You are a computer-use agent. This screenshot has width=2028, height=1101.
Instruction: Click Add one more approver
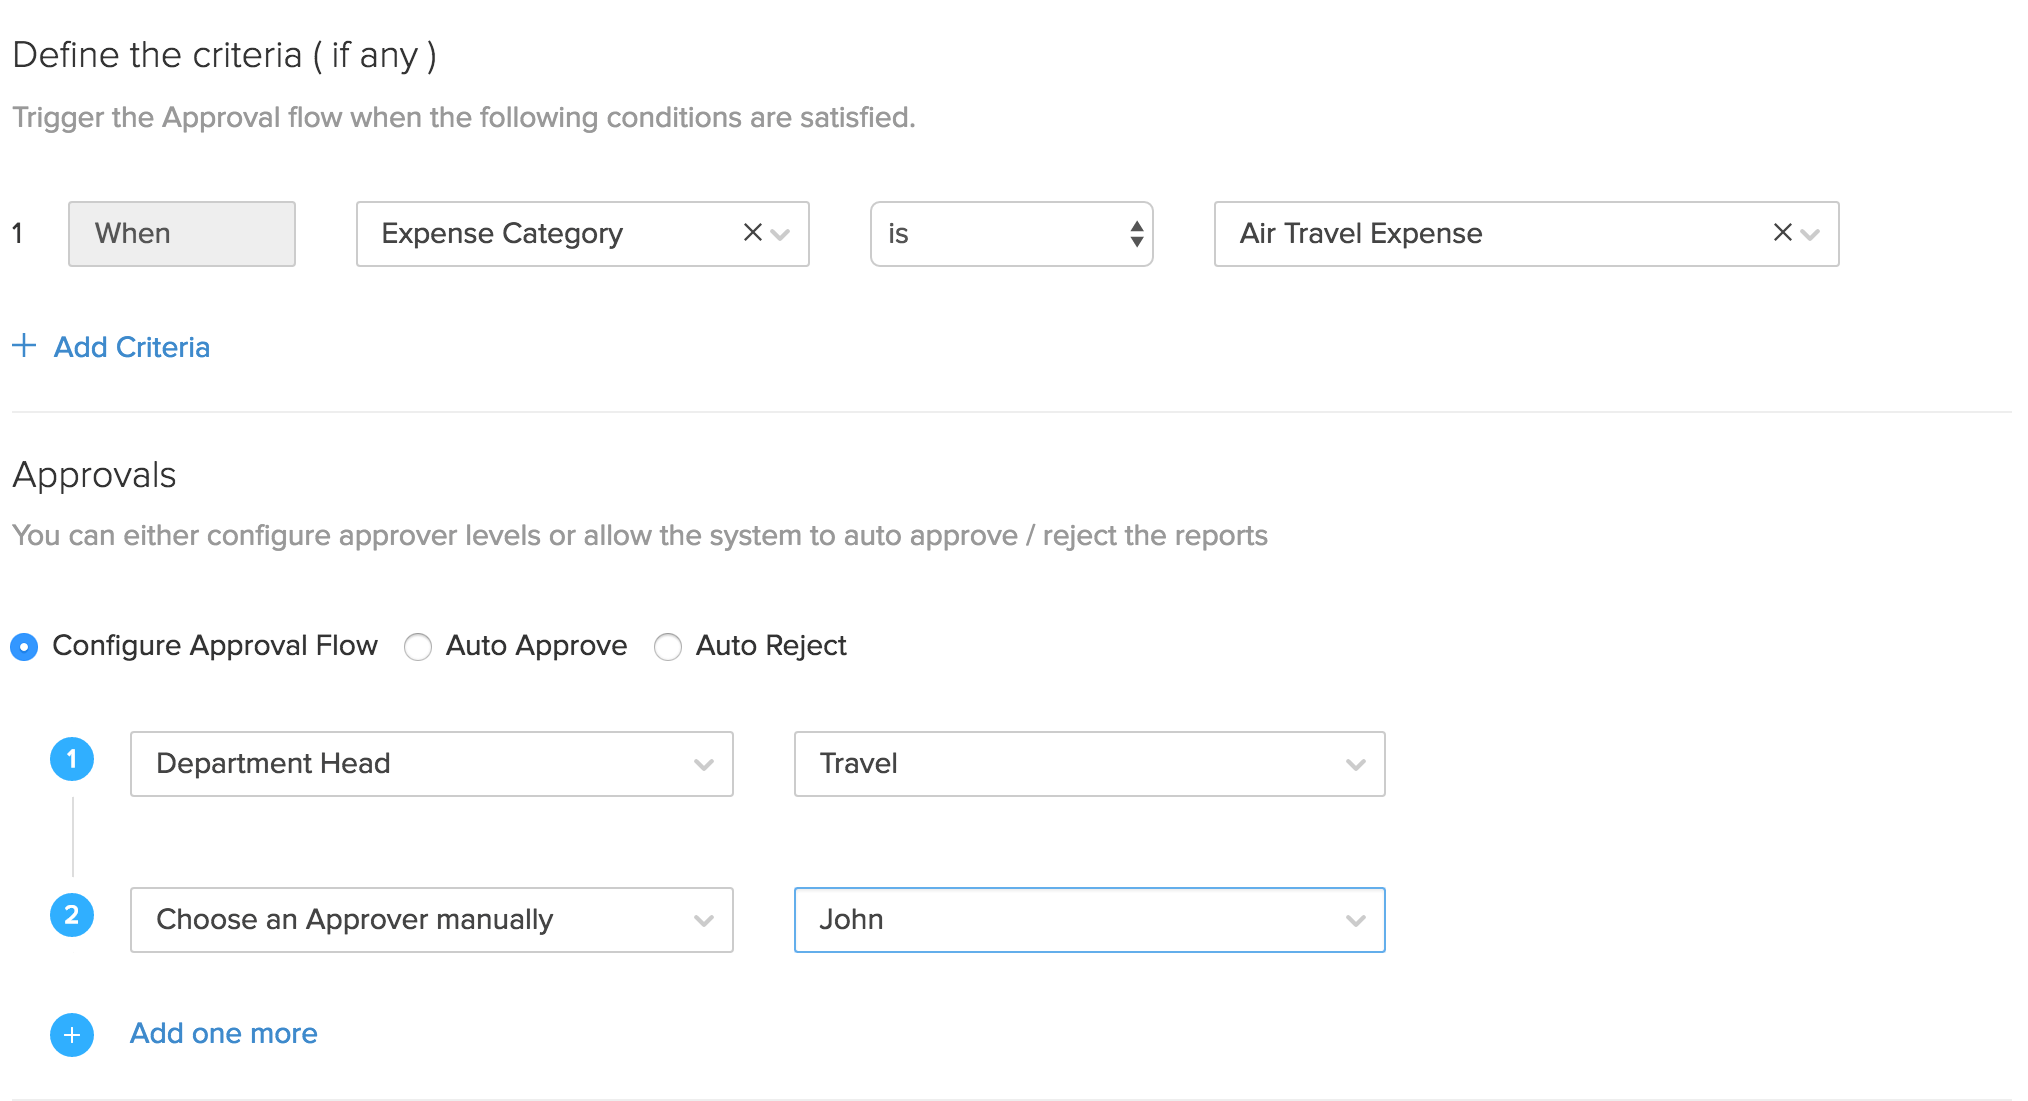point(222,1033)
